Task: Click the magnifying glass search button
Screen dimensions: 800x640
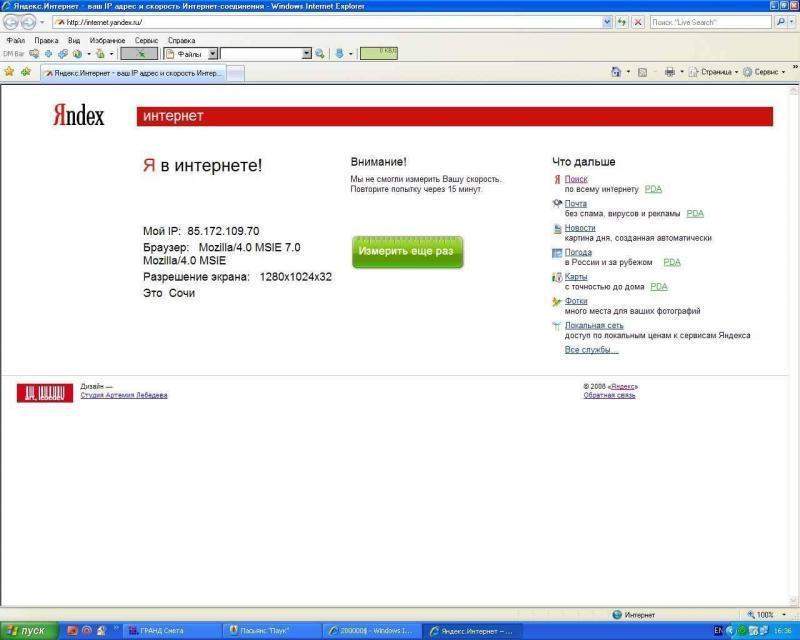Action: pyautogui.click(x=780, y=22)
